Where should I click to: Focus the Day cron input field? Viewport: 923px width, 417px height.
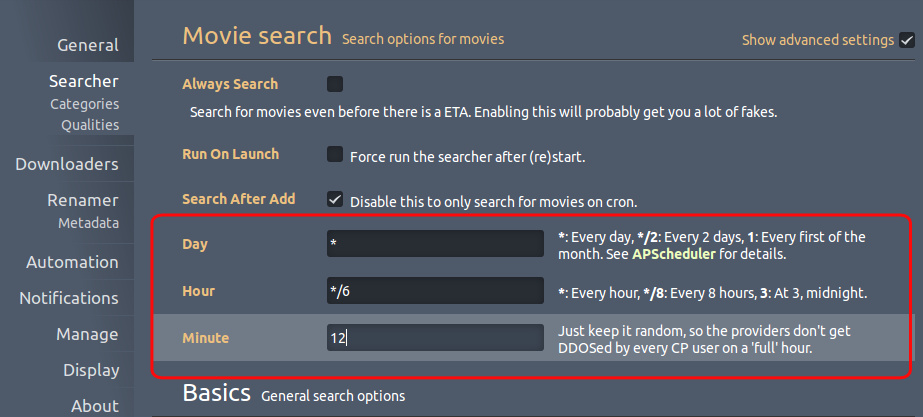(x=435, y=243)
